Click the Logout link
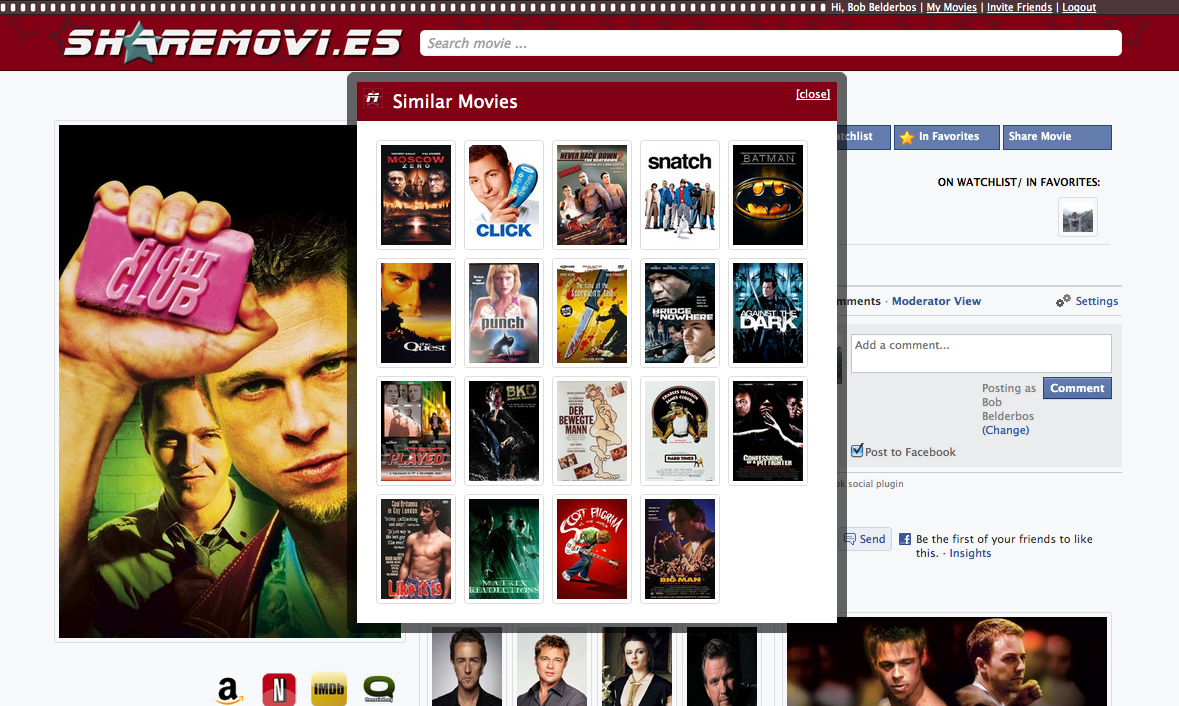 pos(1079,8)
